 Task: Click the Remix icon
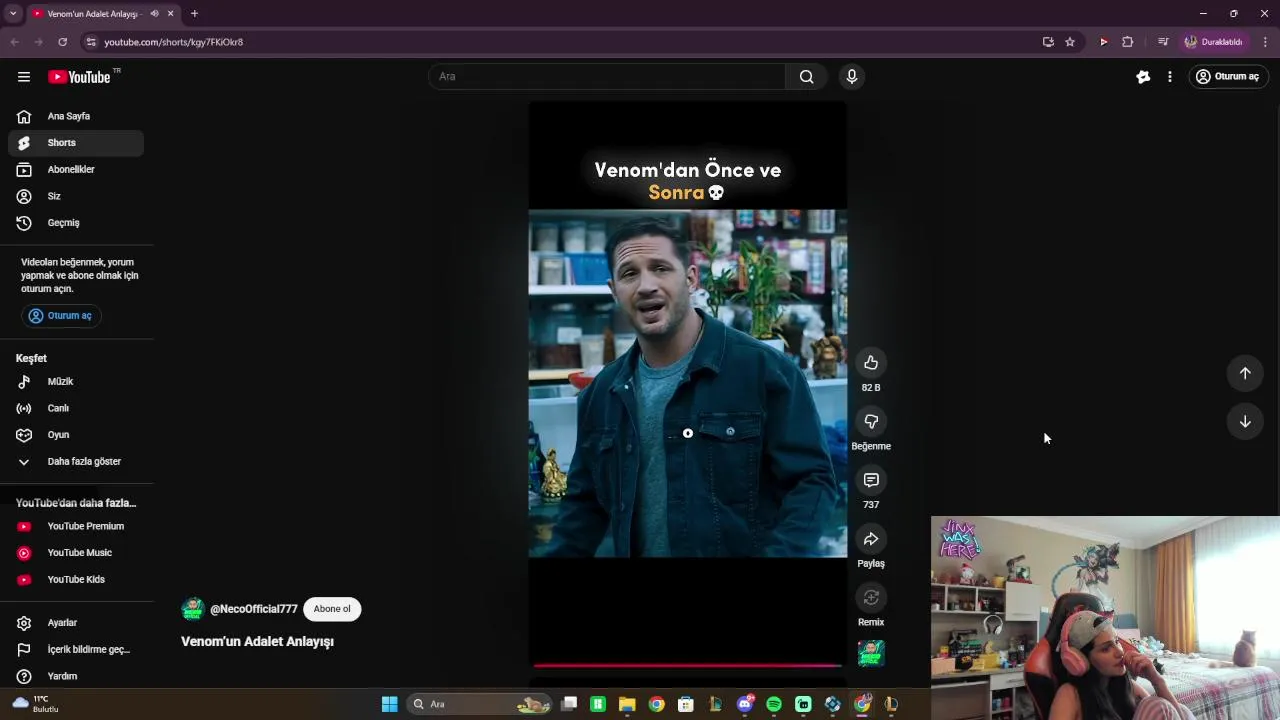tap(871, 598)
